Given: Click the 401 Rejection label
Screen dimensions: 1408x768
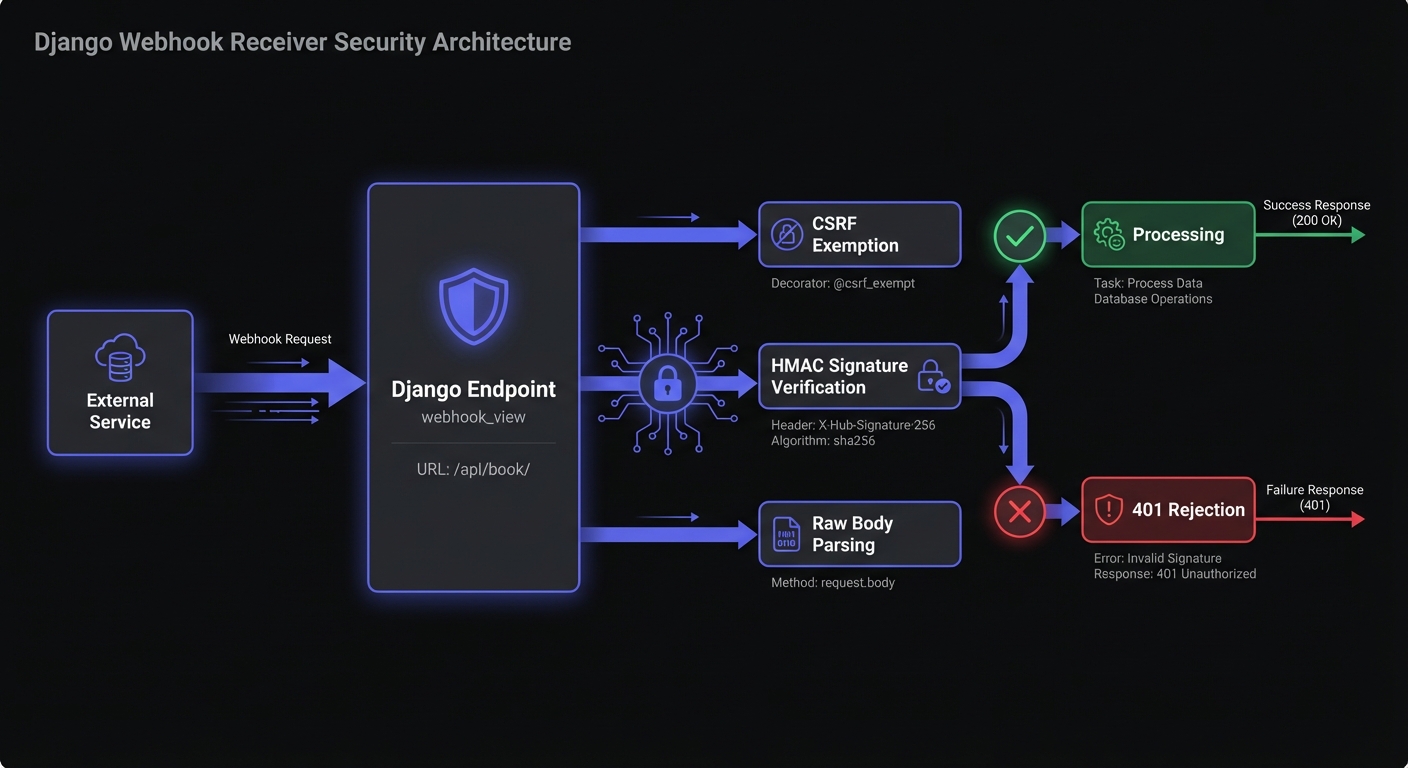Looking at the screenshot, I should click(x=1188, y=510).
